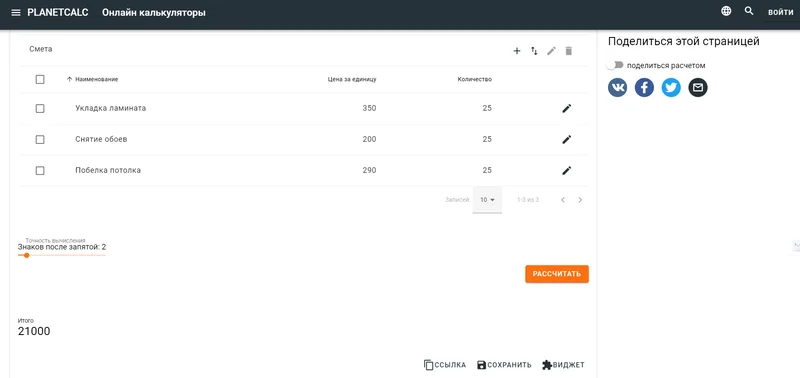The height and width of the screenshot is (378, 800).
Task: Click the 1-3 из 3 pagination text
Action: [528, 200]
